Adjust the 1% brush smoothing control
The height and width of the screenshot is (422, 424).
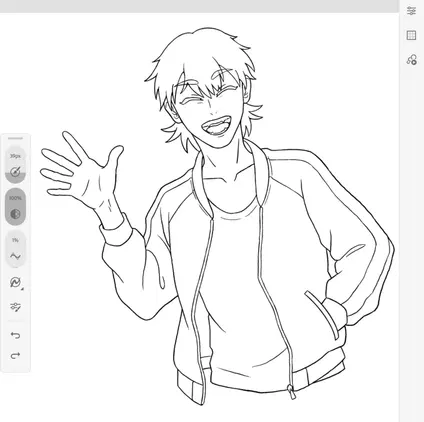(x=15, y=249)
